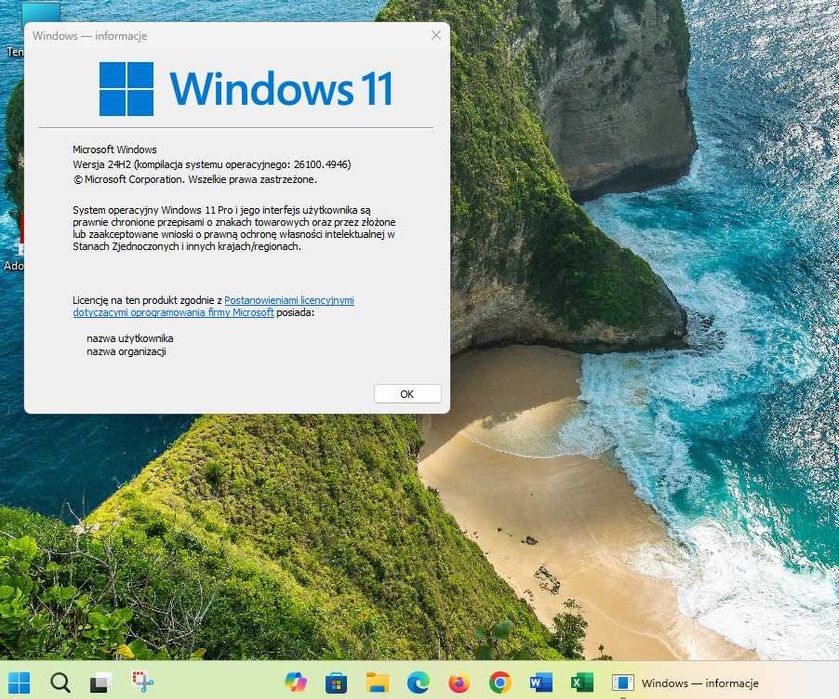This screenshot has height=699, width=839.
Task: Open the Windows Start menu
Action: pyautogui.click(x=19, y=683)
